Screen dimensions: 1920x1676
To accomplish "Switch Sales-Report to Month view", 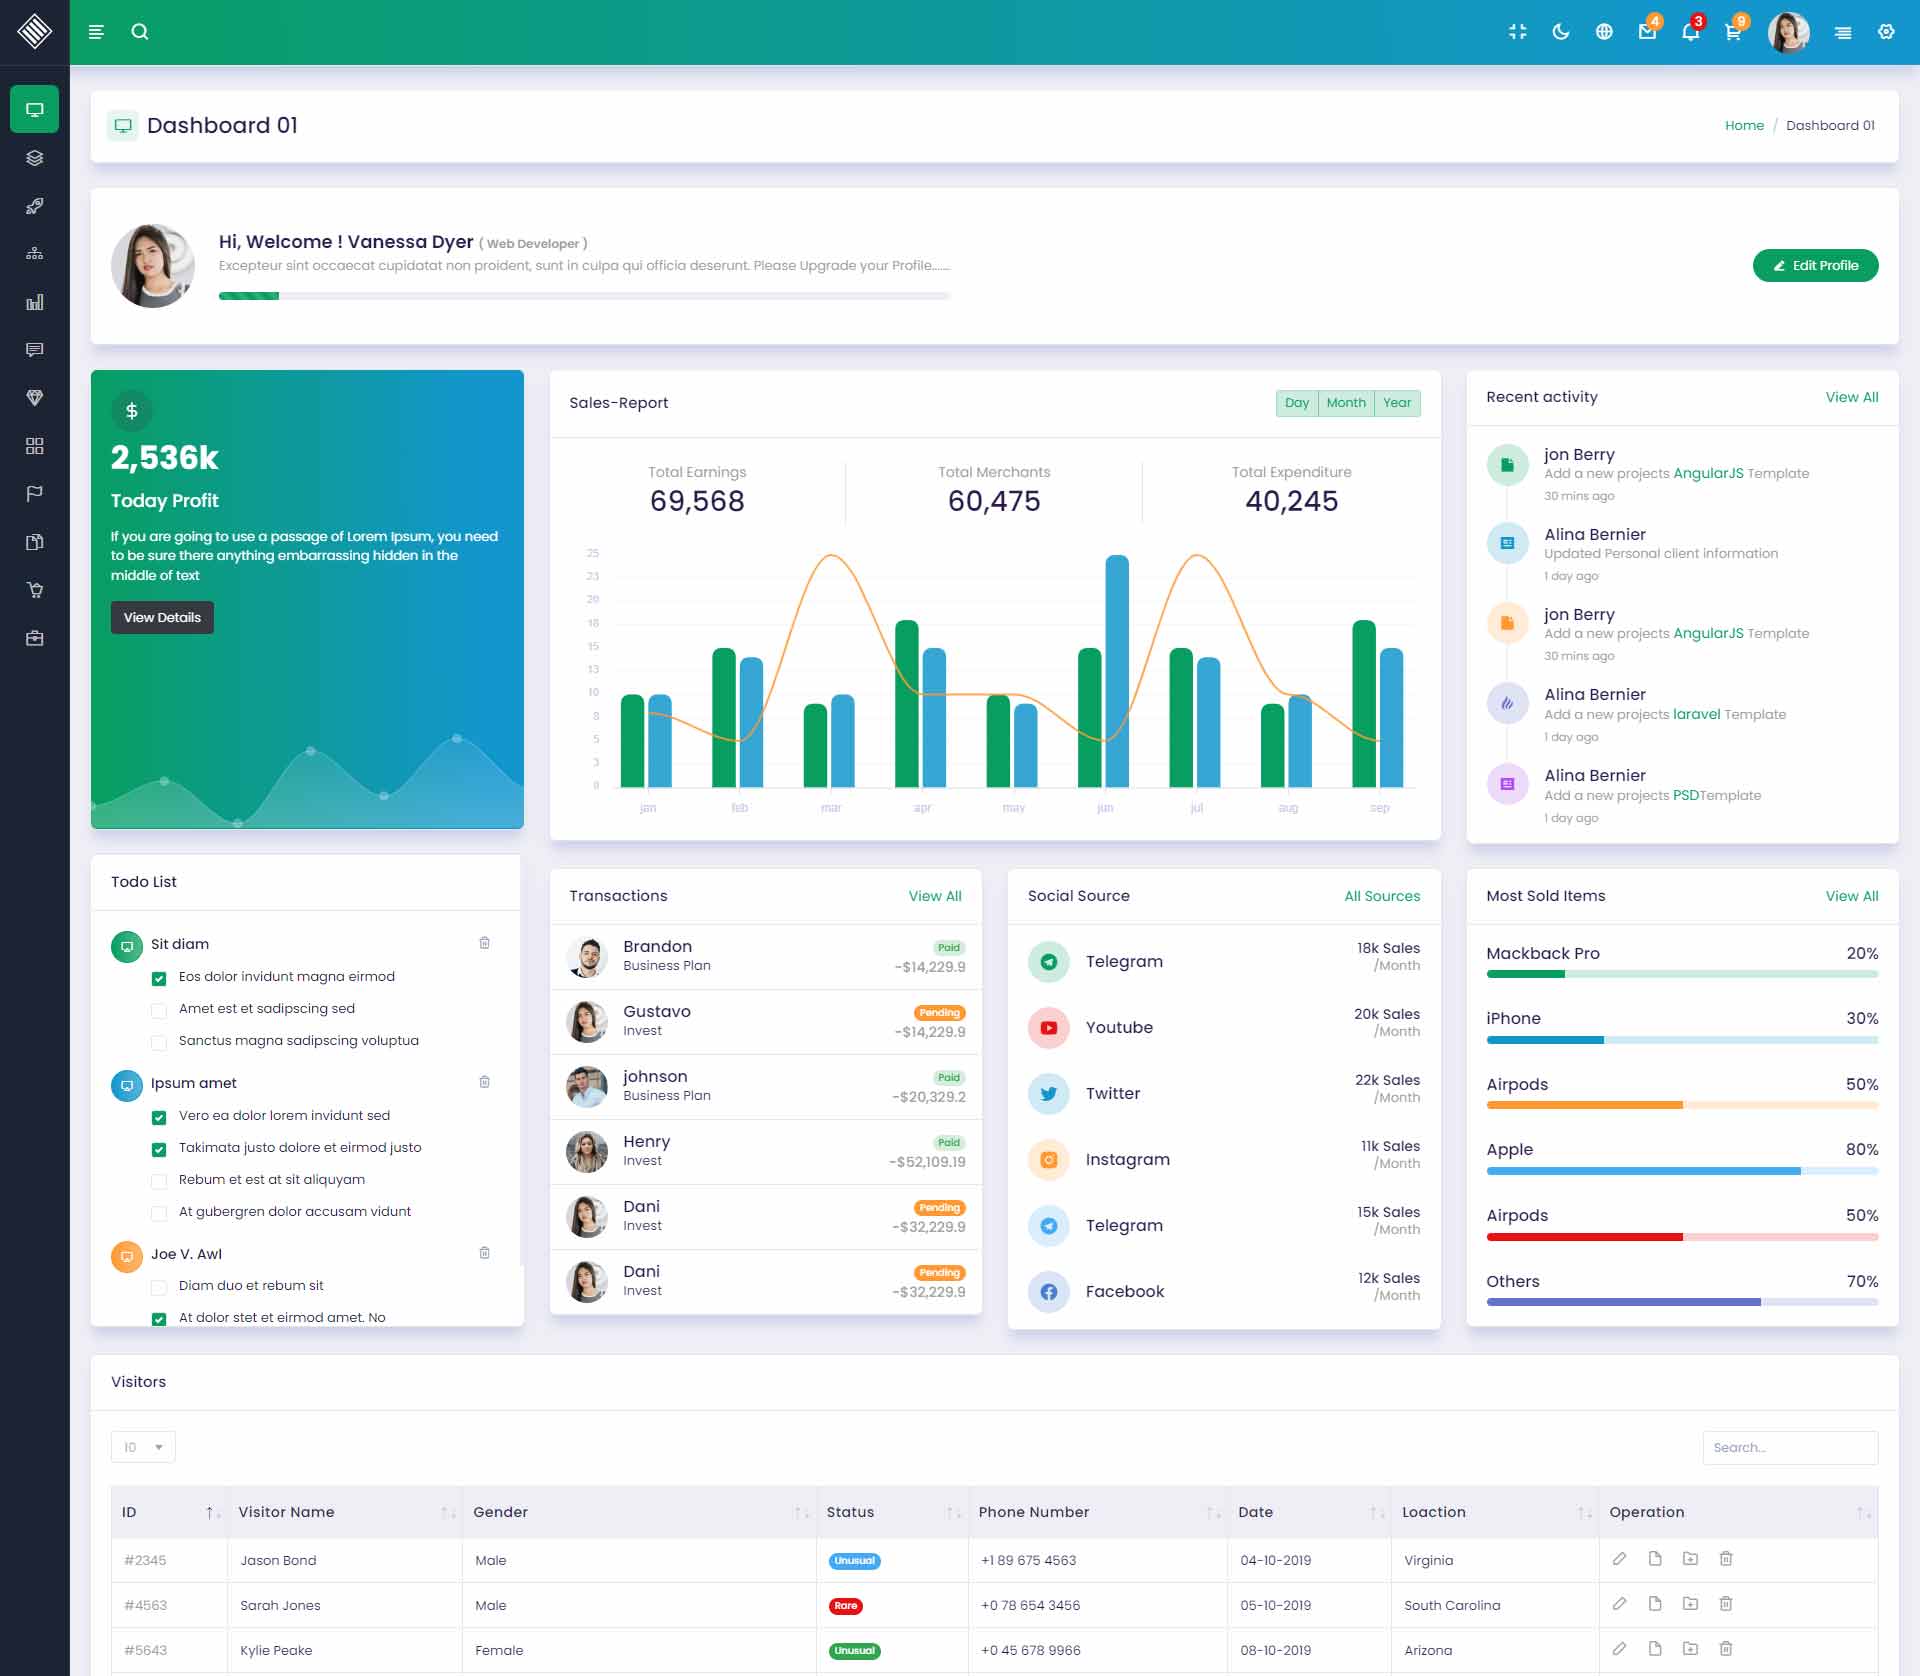I will (x=1346, y=403).
